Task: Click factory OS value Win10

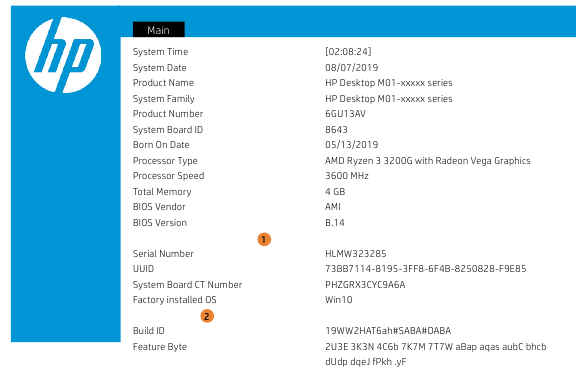Action: (339, 300)
